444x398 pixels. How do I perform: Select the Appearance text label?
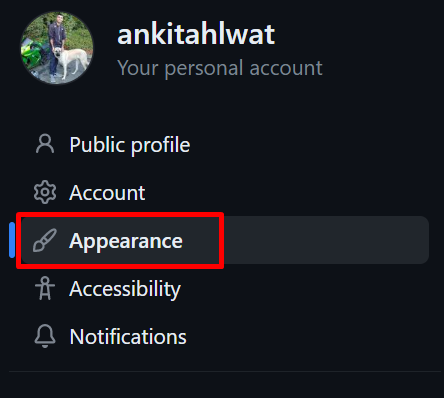point(126,241)
